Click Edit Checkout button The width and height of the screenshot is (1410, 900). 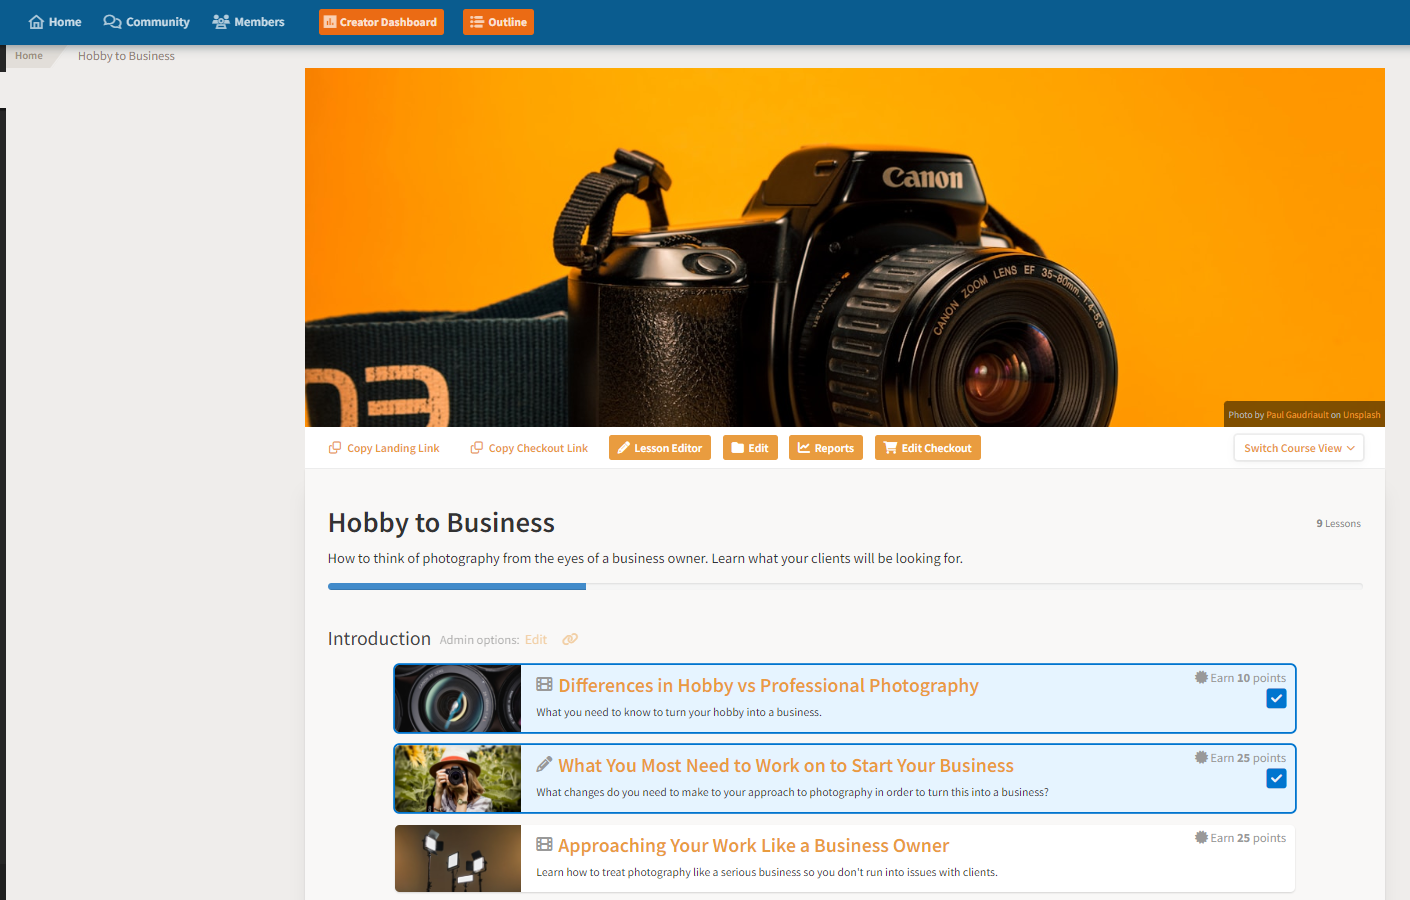coord(928,448)
